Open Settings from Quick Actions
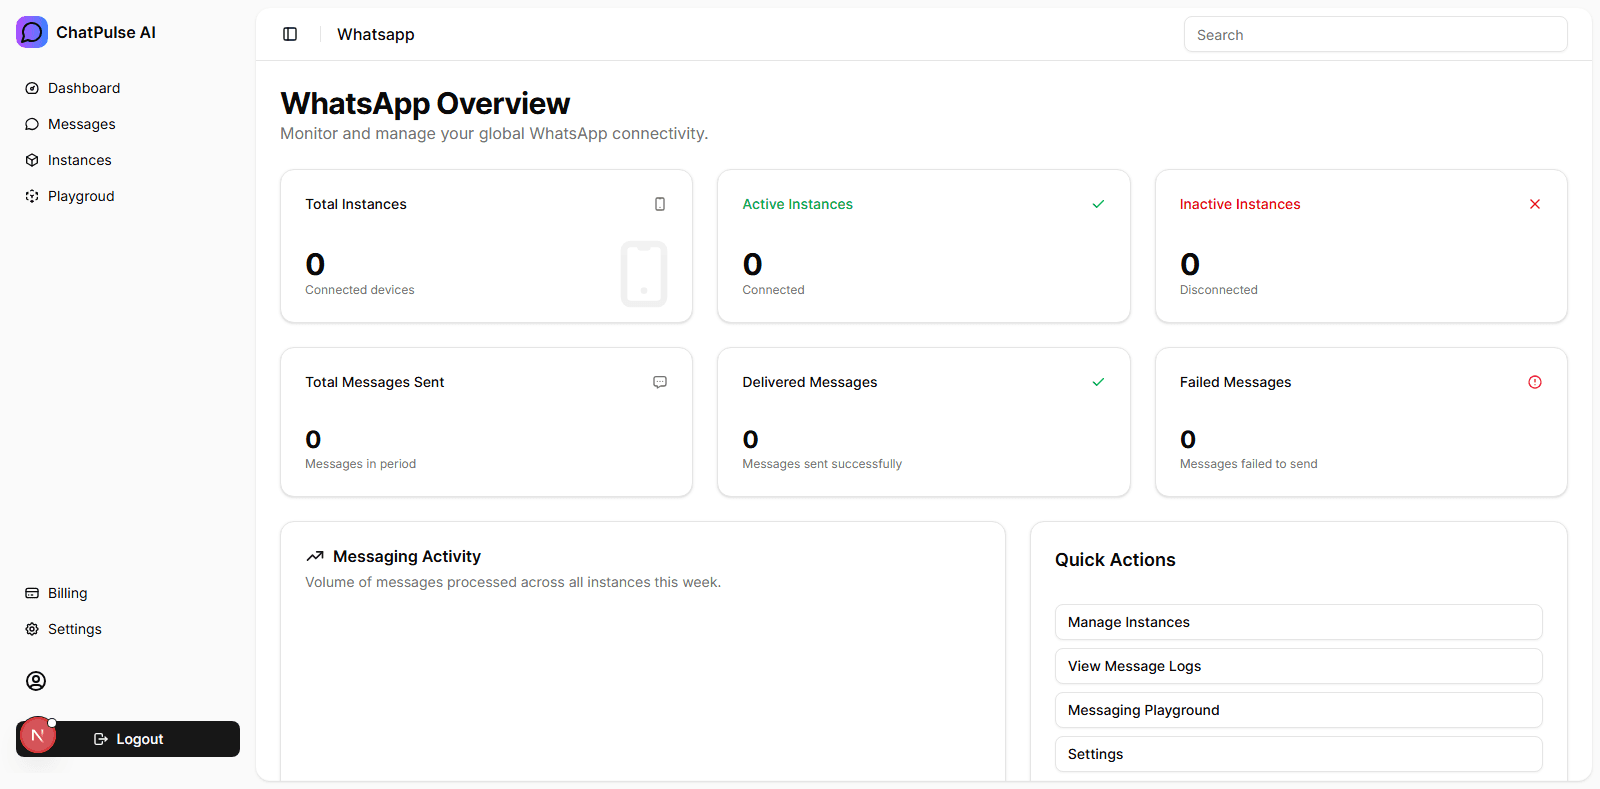 1299,754
